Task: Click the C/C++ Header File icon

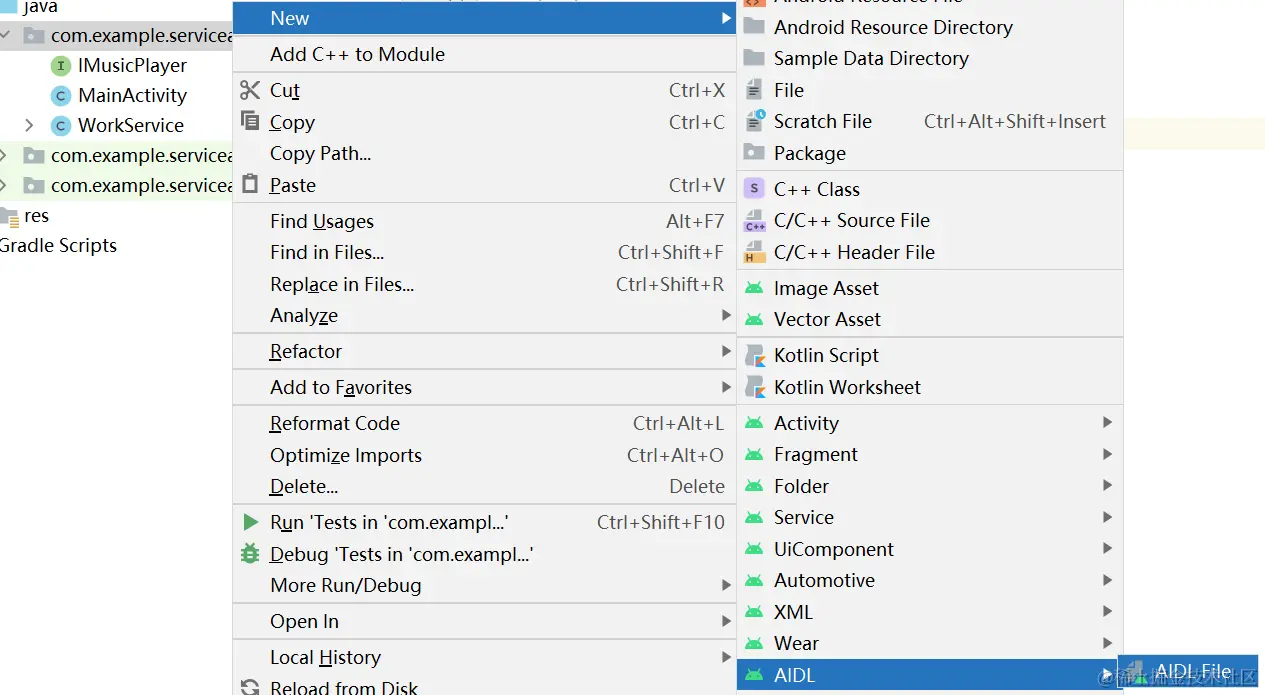Action: point(755,252)
